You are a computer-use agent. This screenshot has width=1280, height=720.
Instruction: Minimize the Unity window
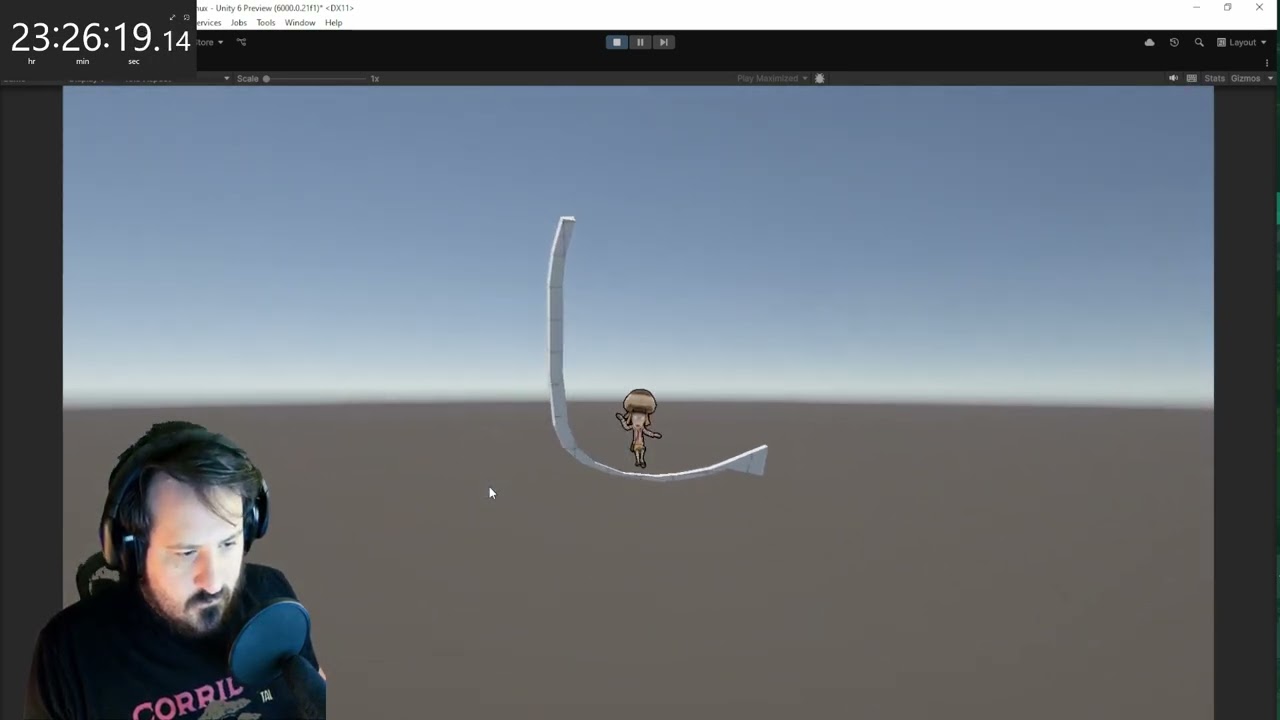pos(1196,7)
